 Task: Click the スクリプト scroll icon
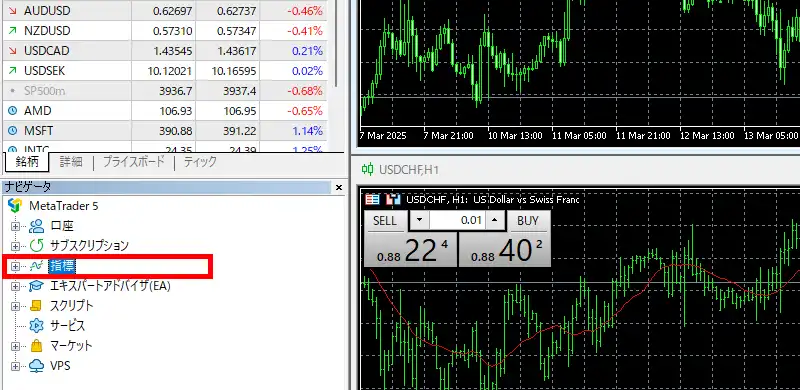[36, 305]
